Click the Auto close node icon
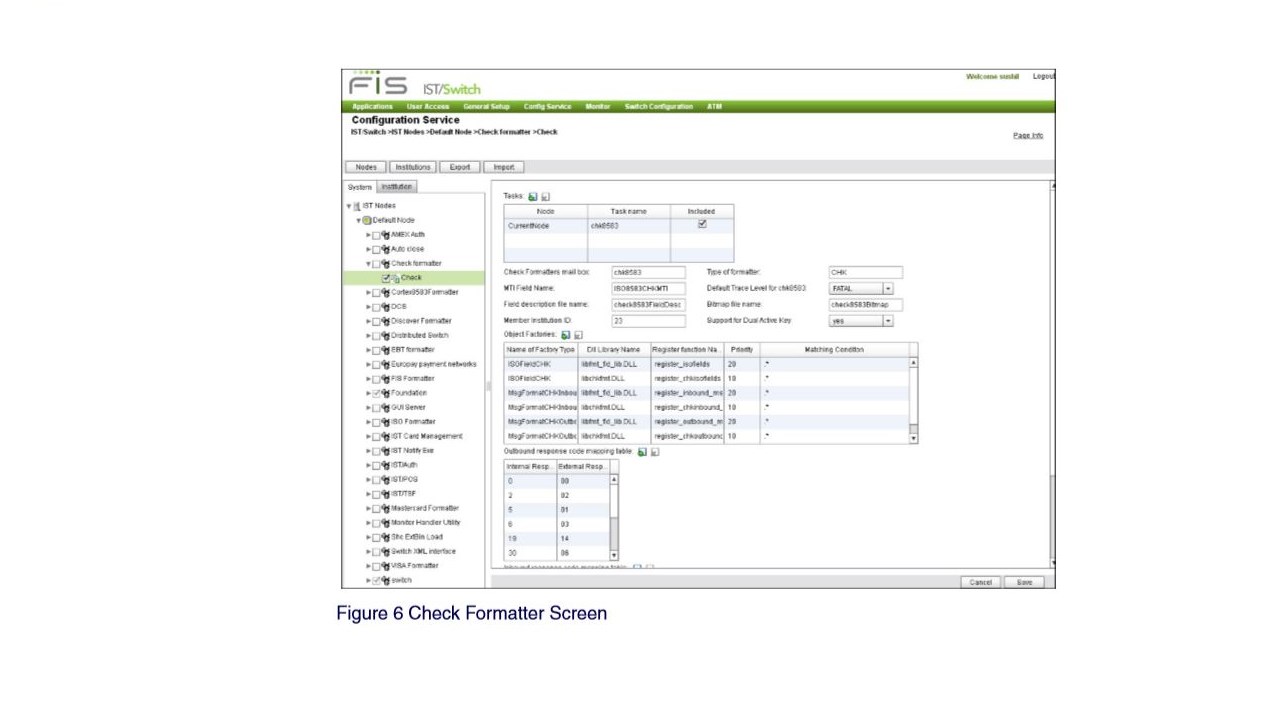Screen dimensions: 1280x720 386,249
